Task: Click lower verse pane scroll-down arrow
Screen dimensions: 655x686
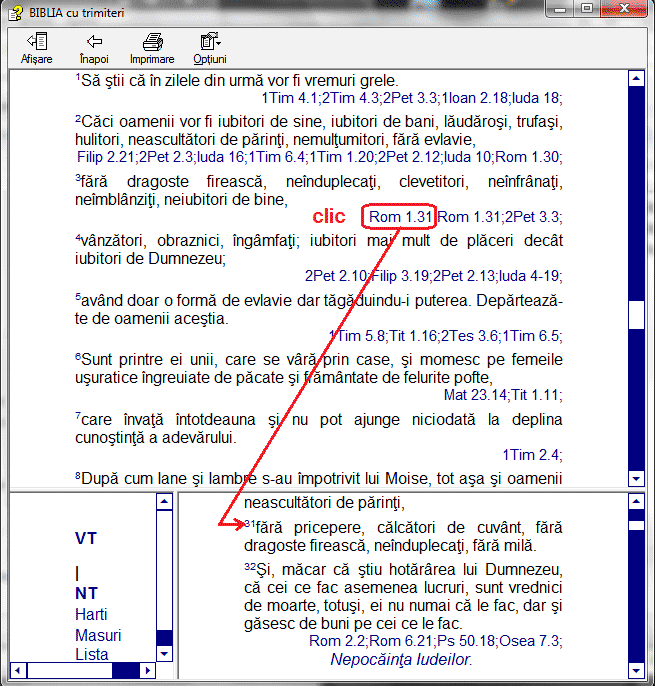Action: pos(636,670)
